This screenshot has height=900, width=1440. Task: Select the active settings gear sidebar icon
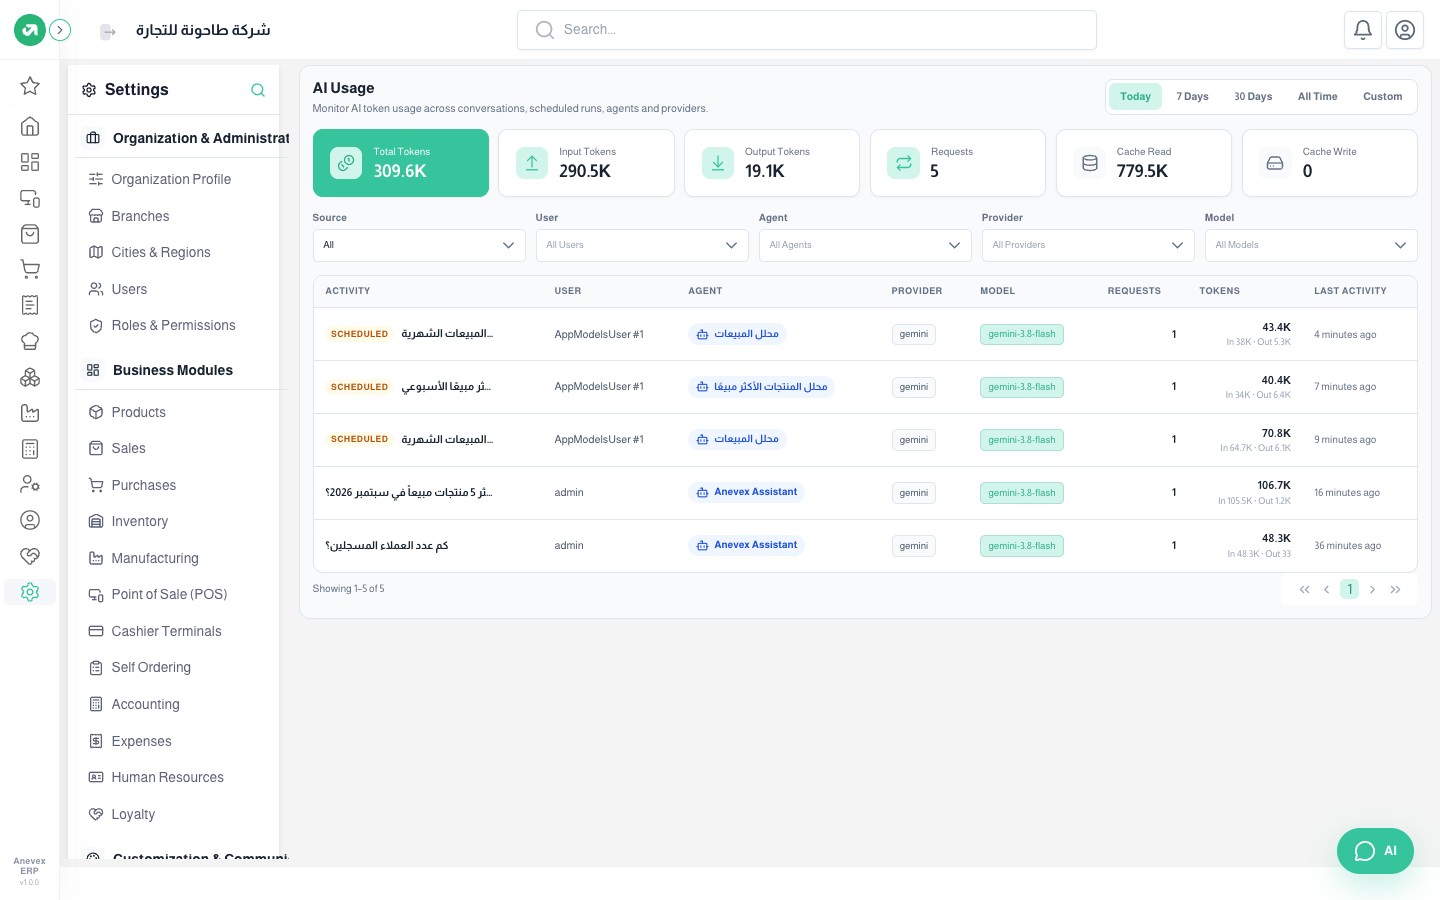click(30, 592)
